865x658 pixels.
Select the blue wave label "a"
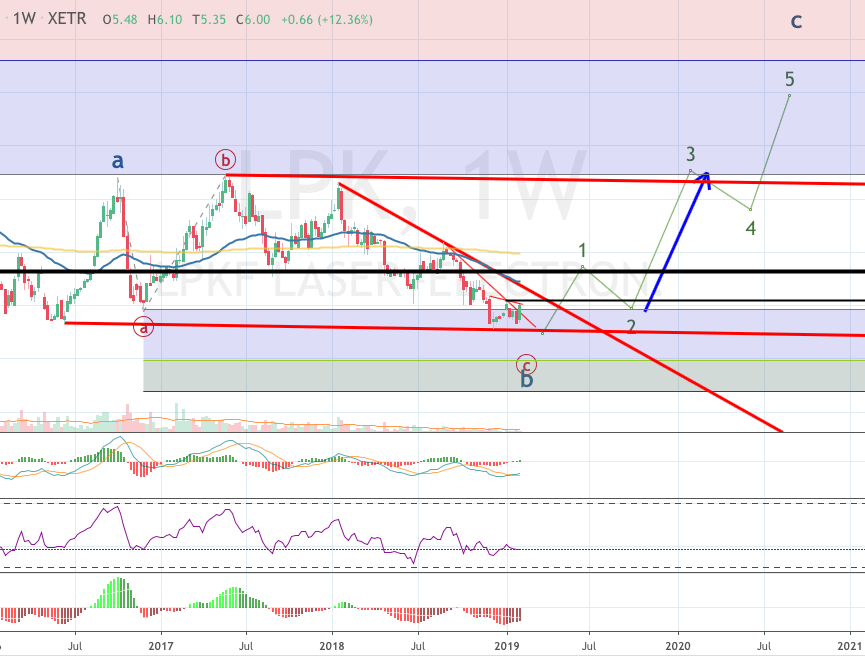[x=117, y=160]
